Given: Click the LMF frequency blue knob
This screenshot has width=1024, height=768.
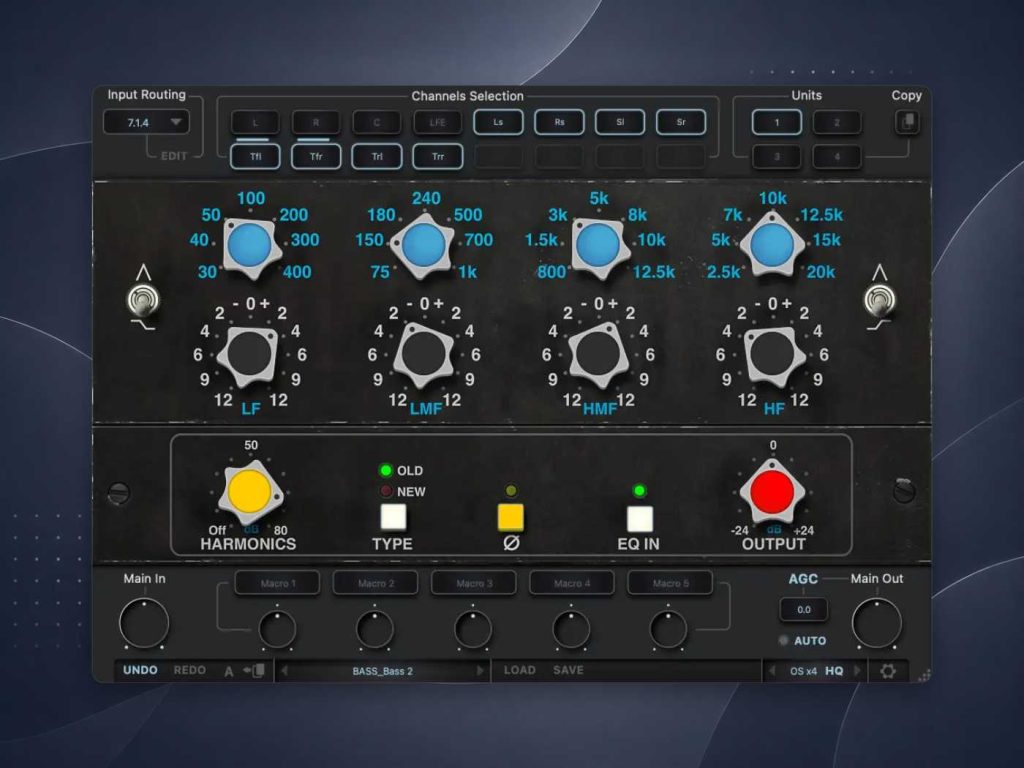Looking at the screenshot, I should (x=424, y=246).
